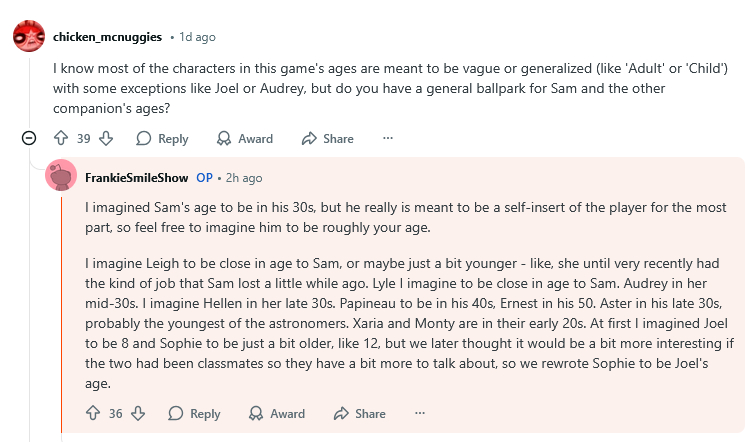Collapse the chicken_mcnuggies comment thread
This screenshot has height=442, width=755.
29,139
